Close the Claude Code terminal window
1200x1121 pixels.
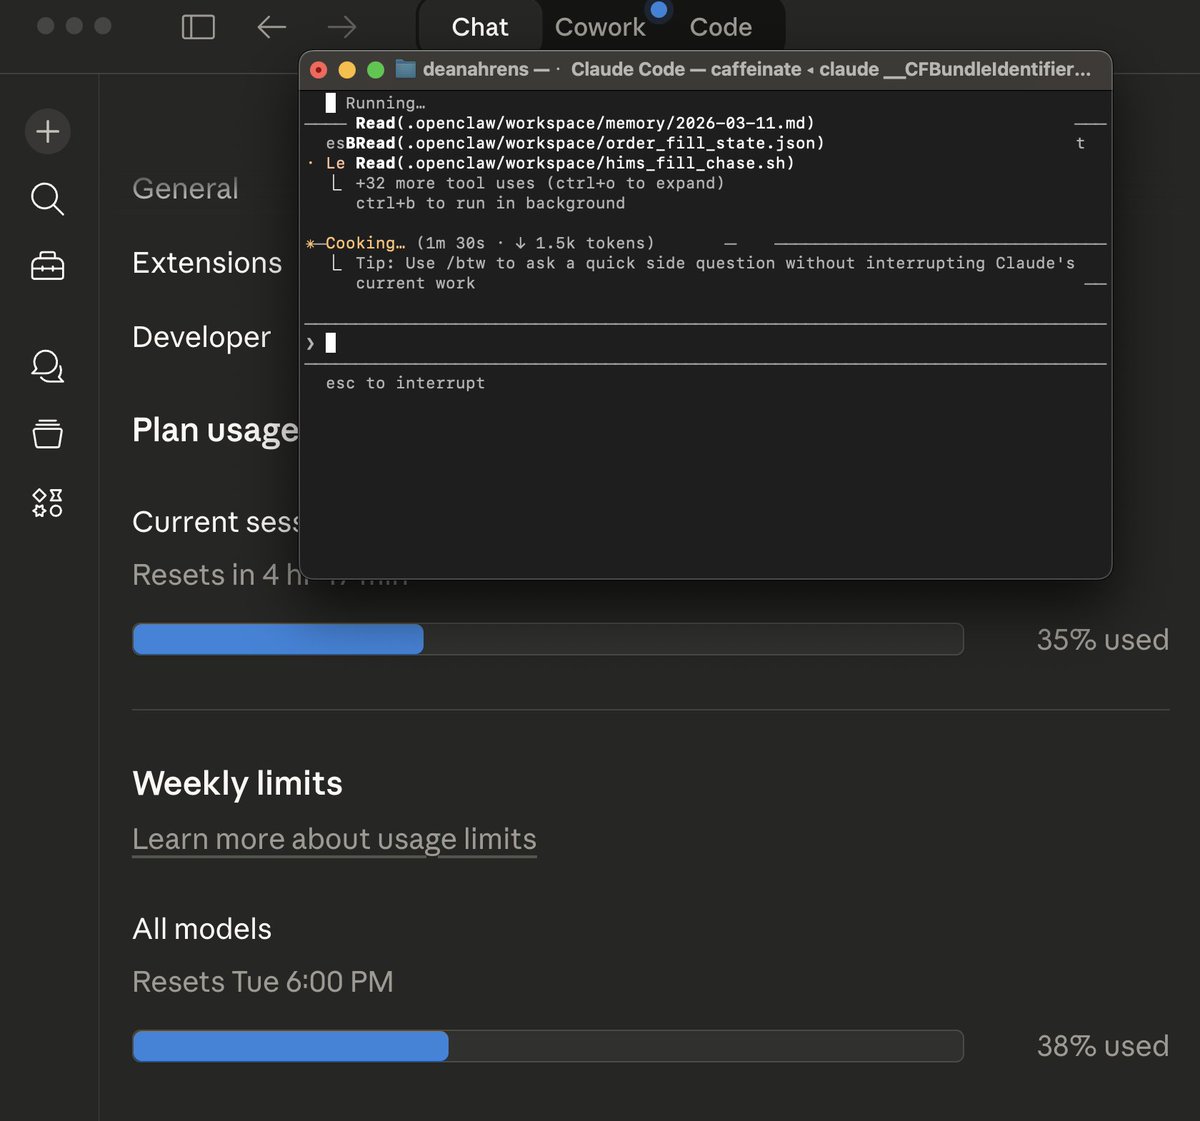[319, 69]
